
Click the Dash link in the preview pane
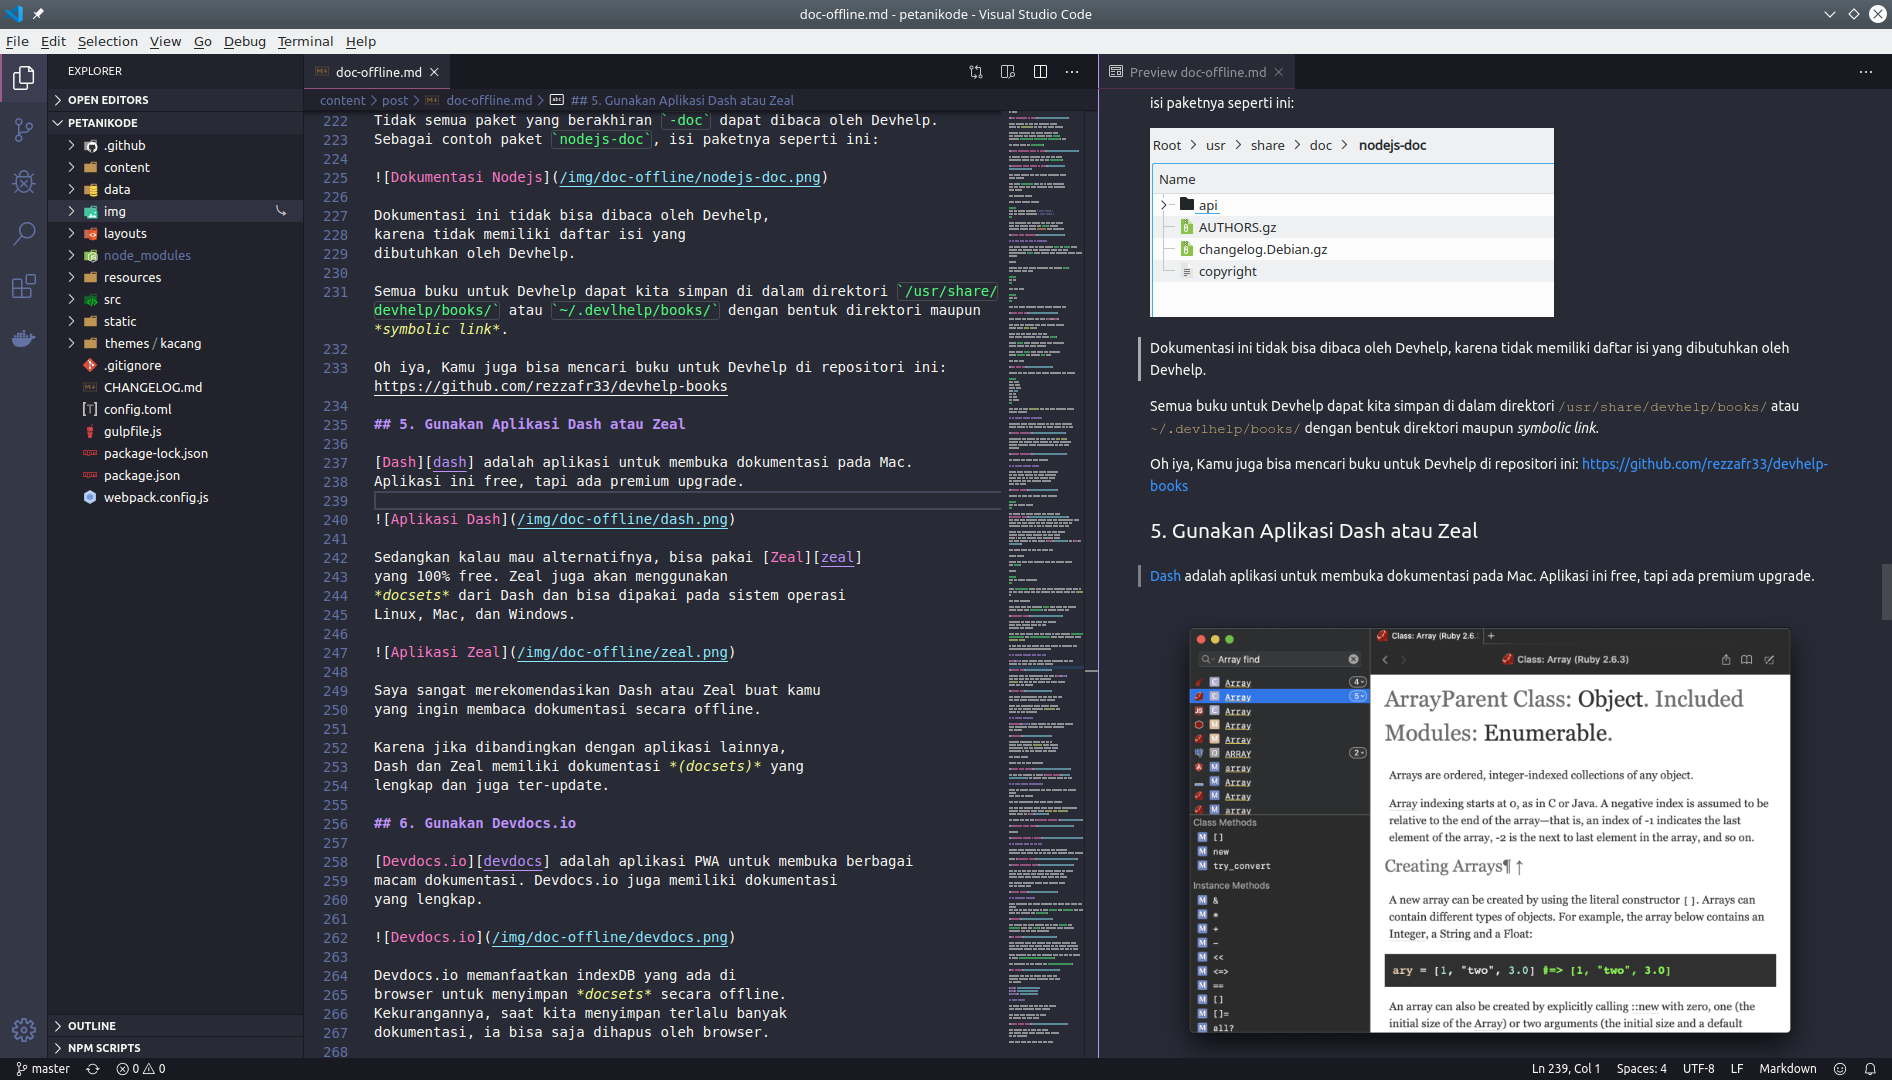(1164, 576)
